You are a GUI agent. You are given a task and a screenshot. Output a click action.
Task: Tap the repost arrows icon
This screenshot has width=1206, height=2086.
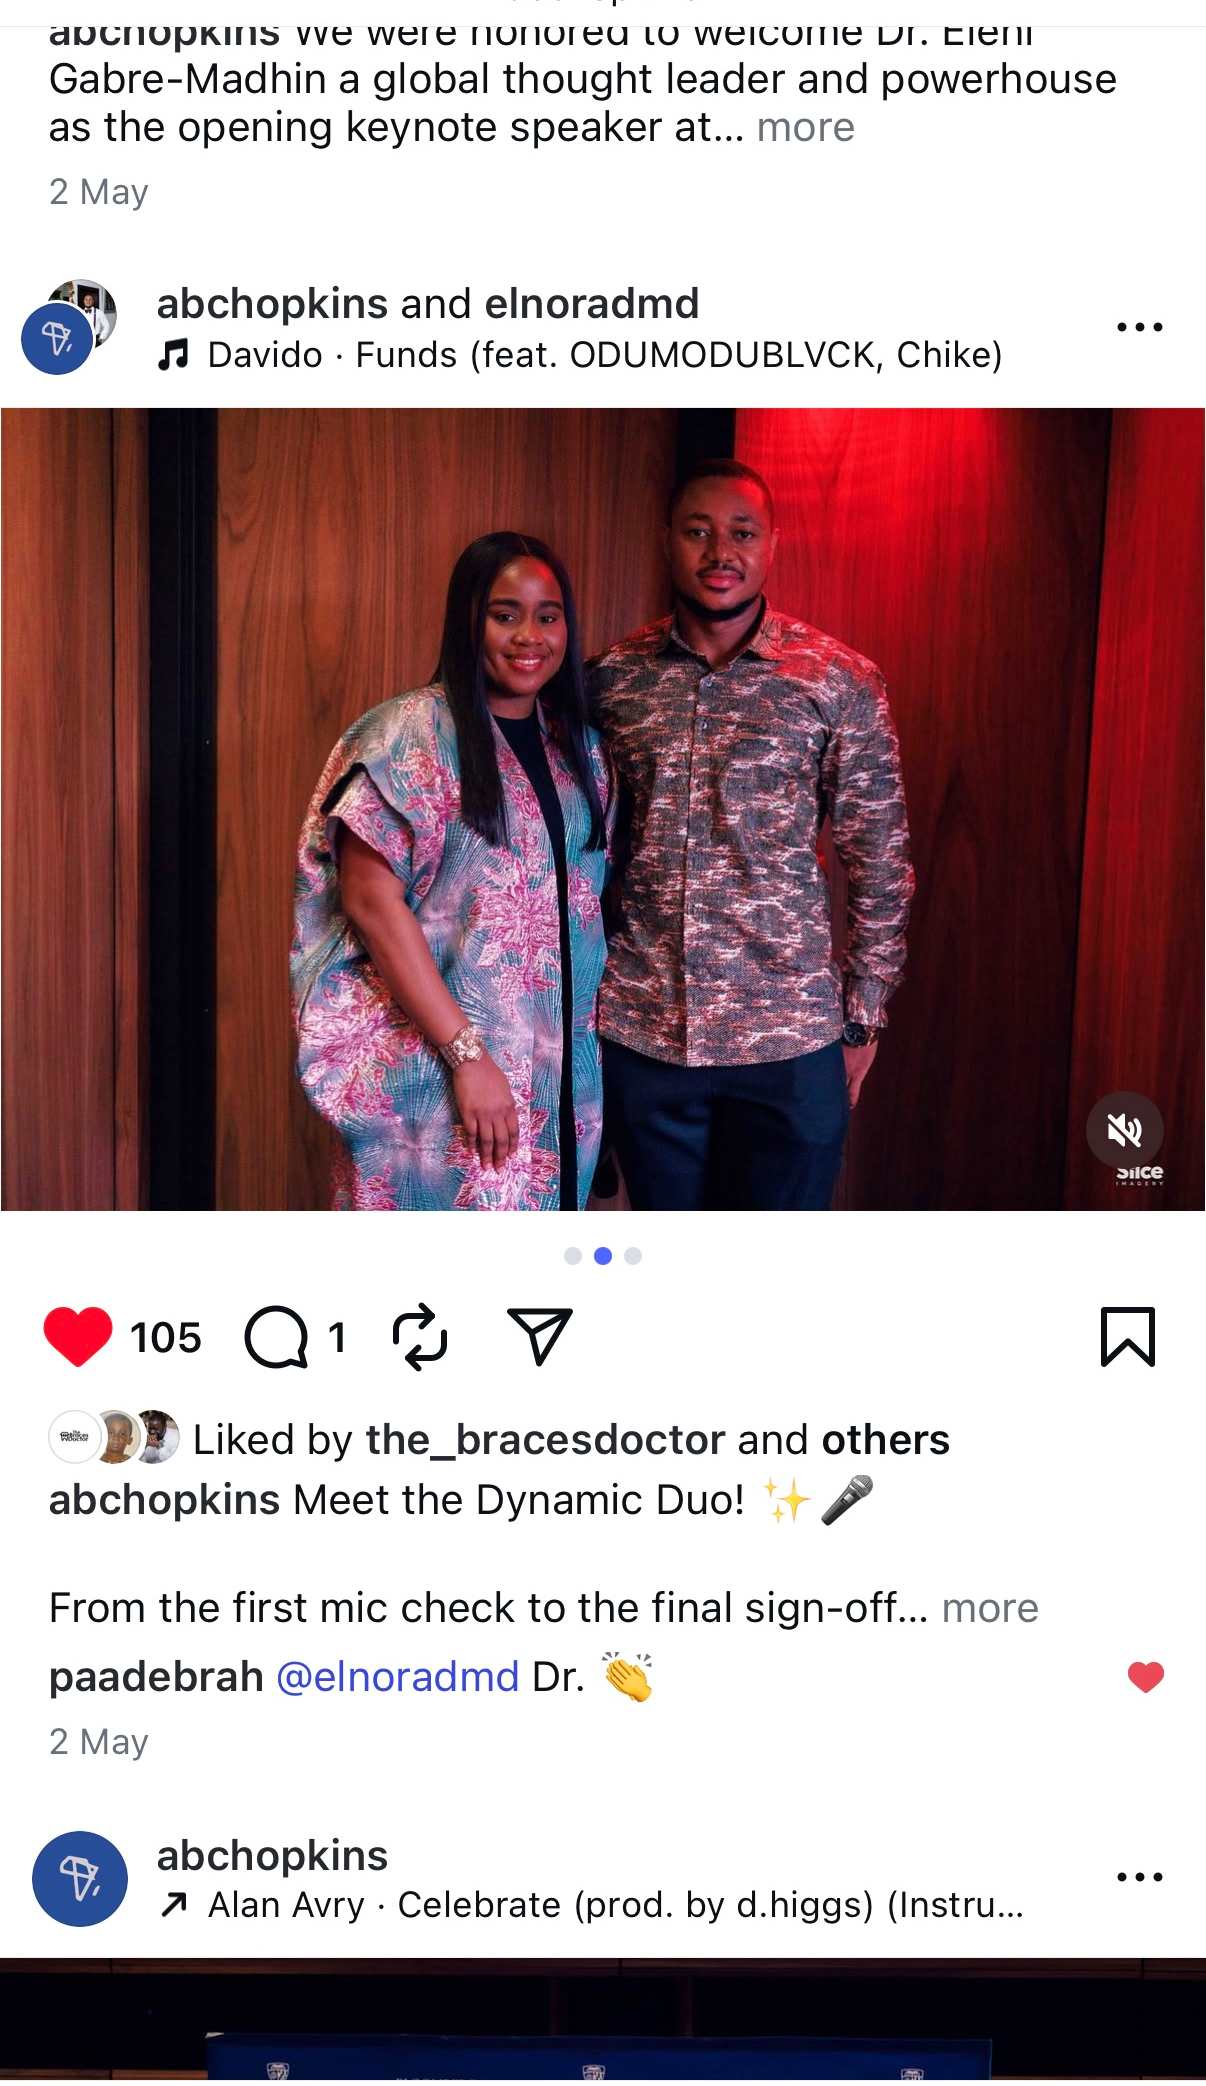(x=420, y=1336)
